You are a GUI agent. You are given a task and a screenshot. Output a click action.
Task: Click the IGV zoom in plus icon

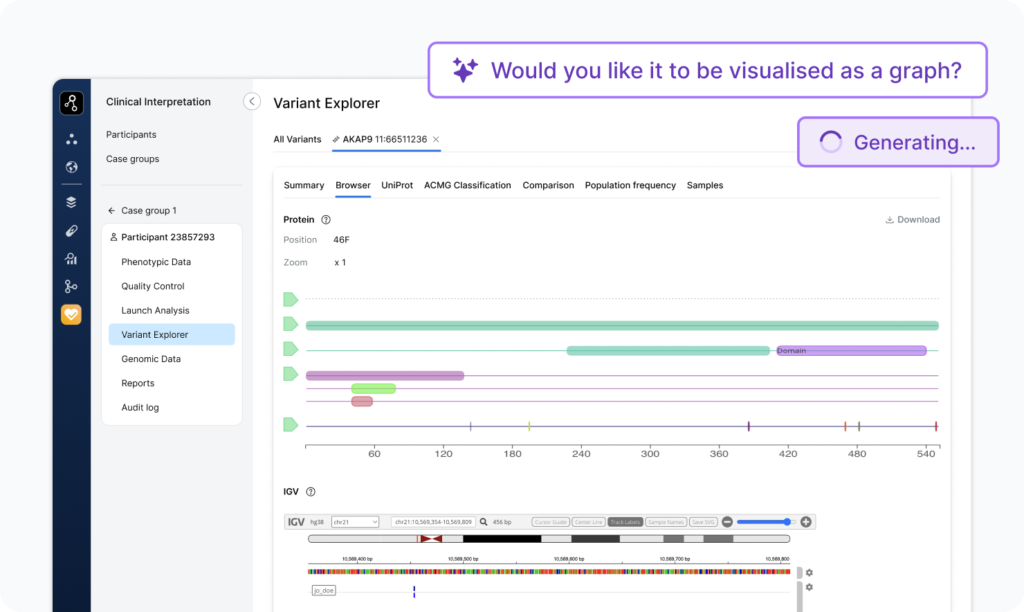tap(806, 522)
